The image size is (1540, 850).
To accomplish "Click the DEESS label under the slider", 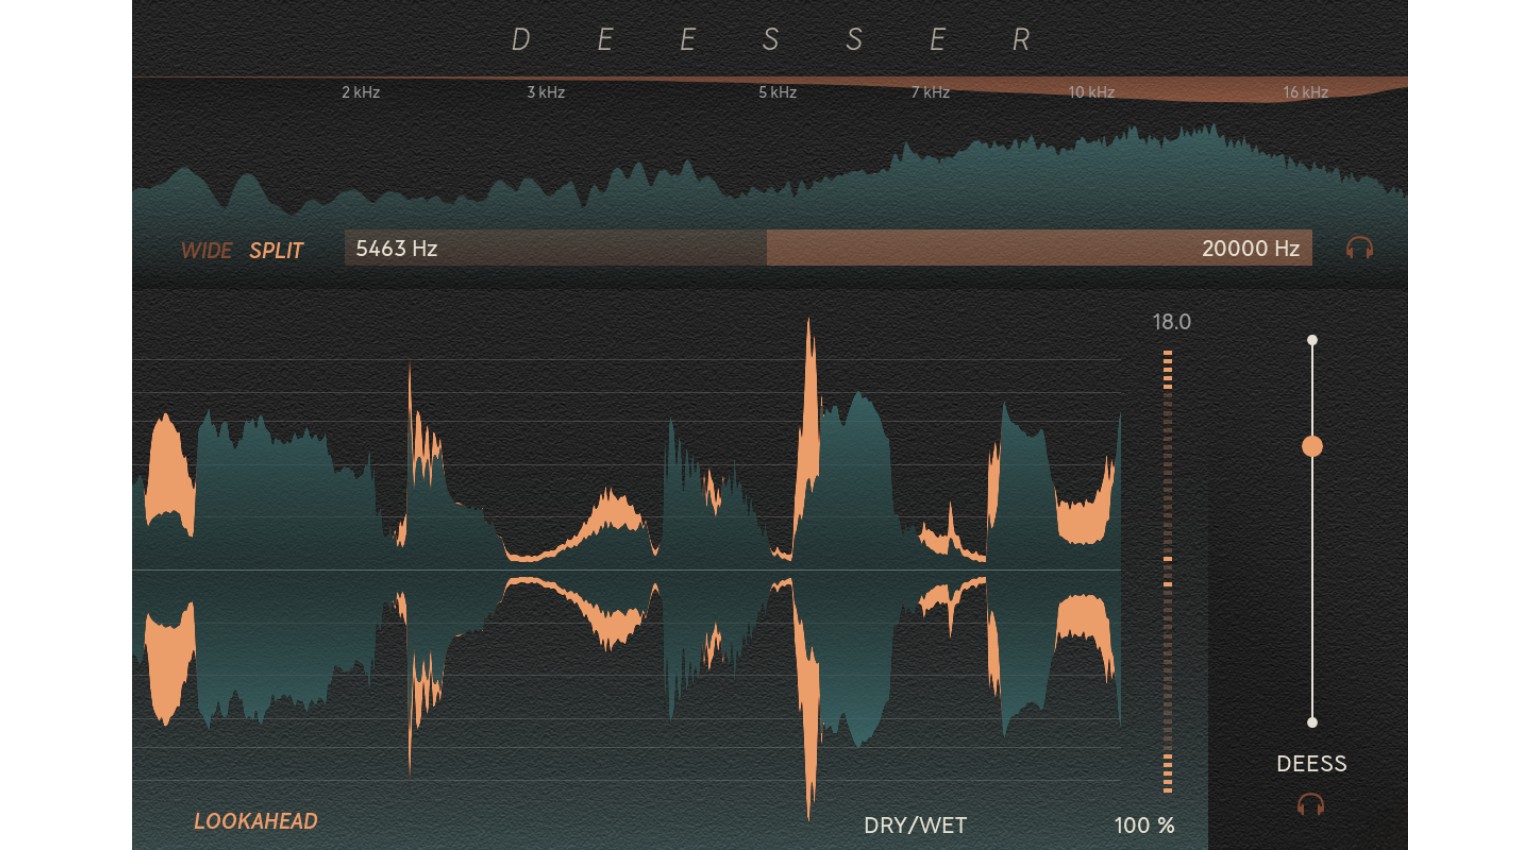I will (1311, 764).
